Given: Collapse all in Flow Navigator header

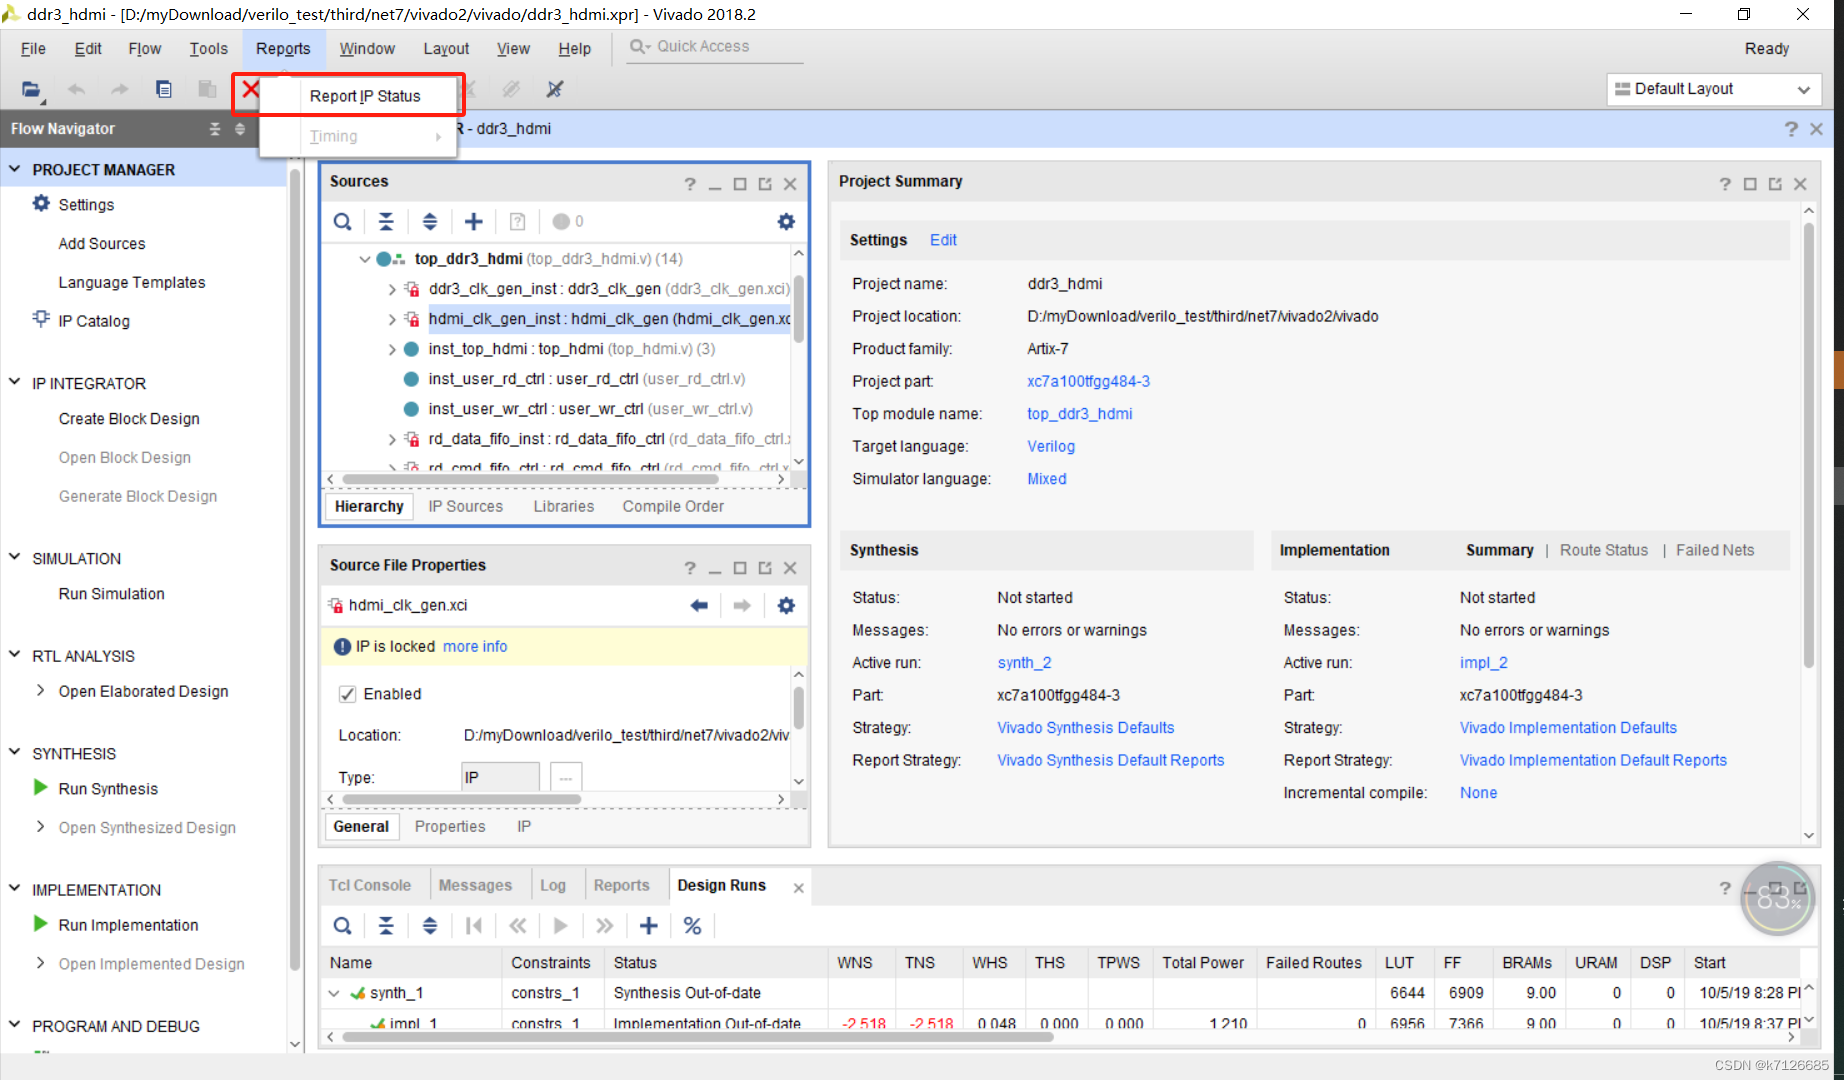Looking at the screenshot, I should click(x=214, y=129).
